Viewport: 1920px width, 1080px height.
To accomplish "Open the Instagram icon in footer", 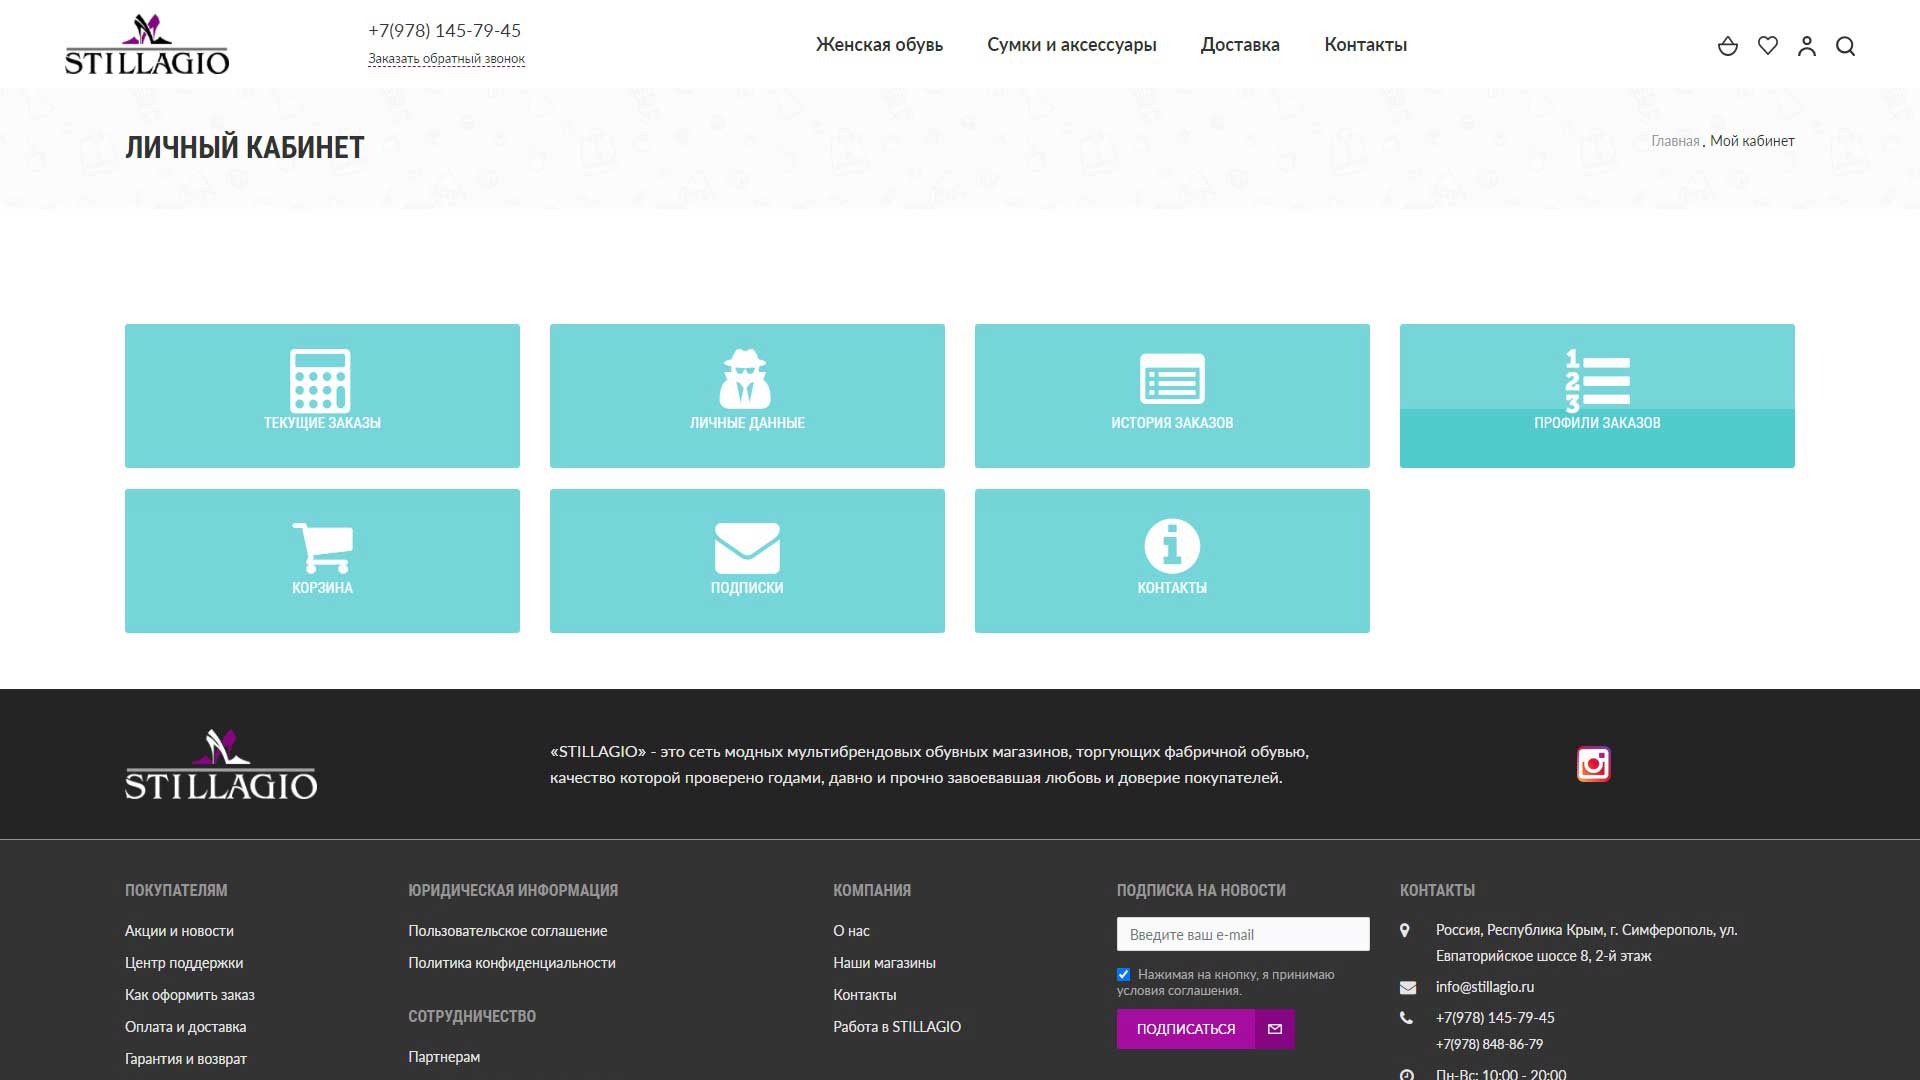I will click(x=1593, y=764).
